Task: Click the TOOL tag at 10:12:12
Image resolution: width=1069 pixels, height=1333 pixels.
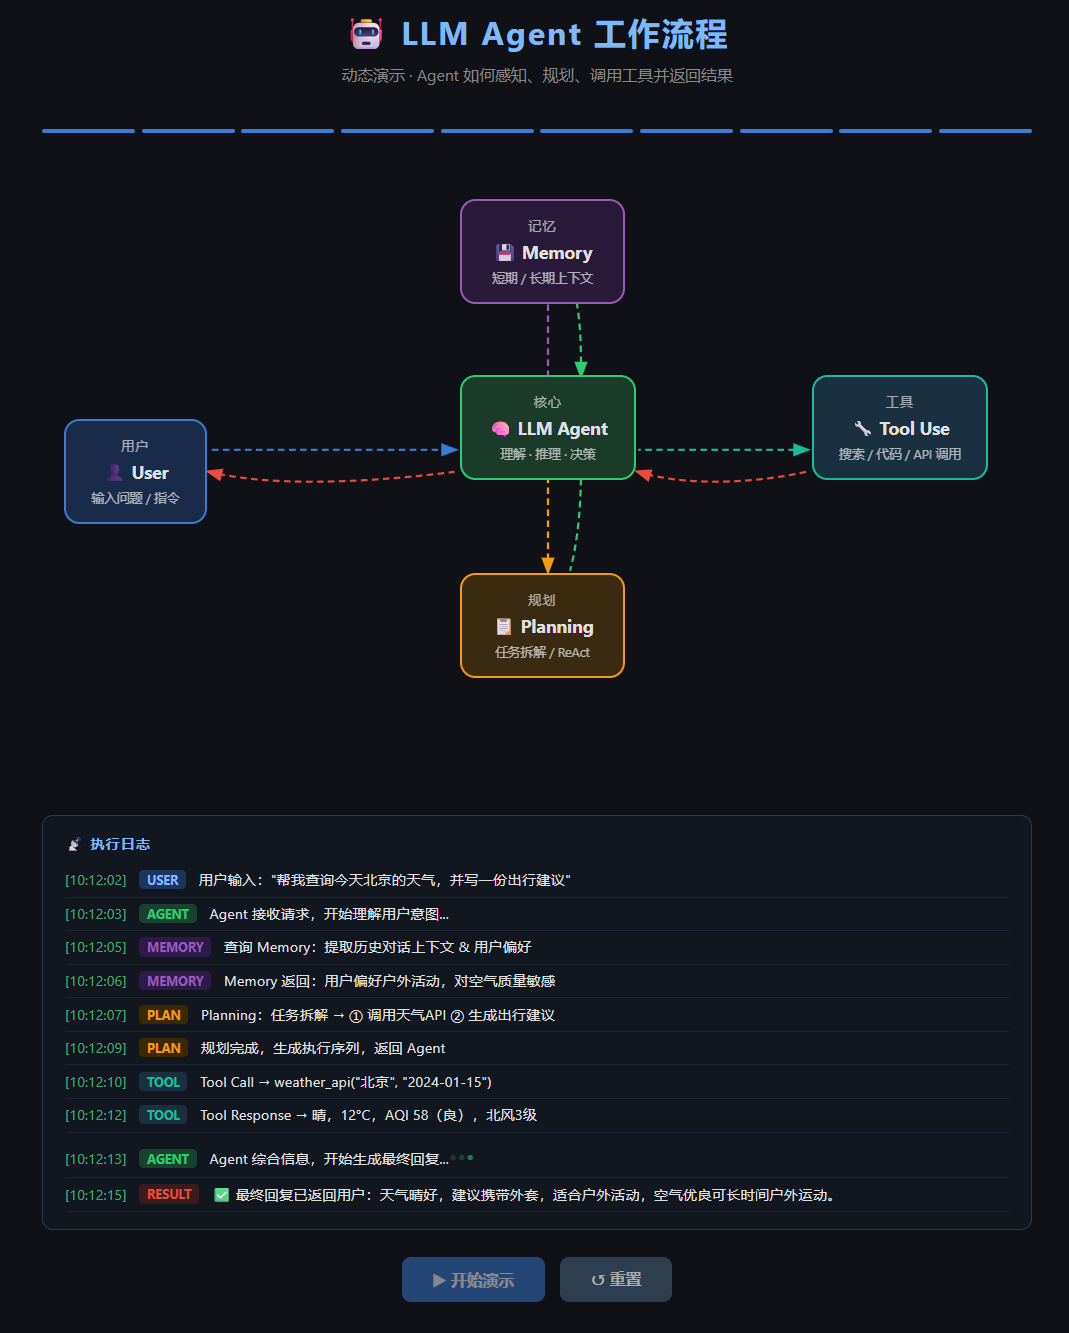Action: [163, 1116]
